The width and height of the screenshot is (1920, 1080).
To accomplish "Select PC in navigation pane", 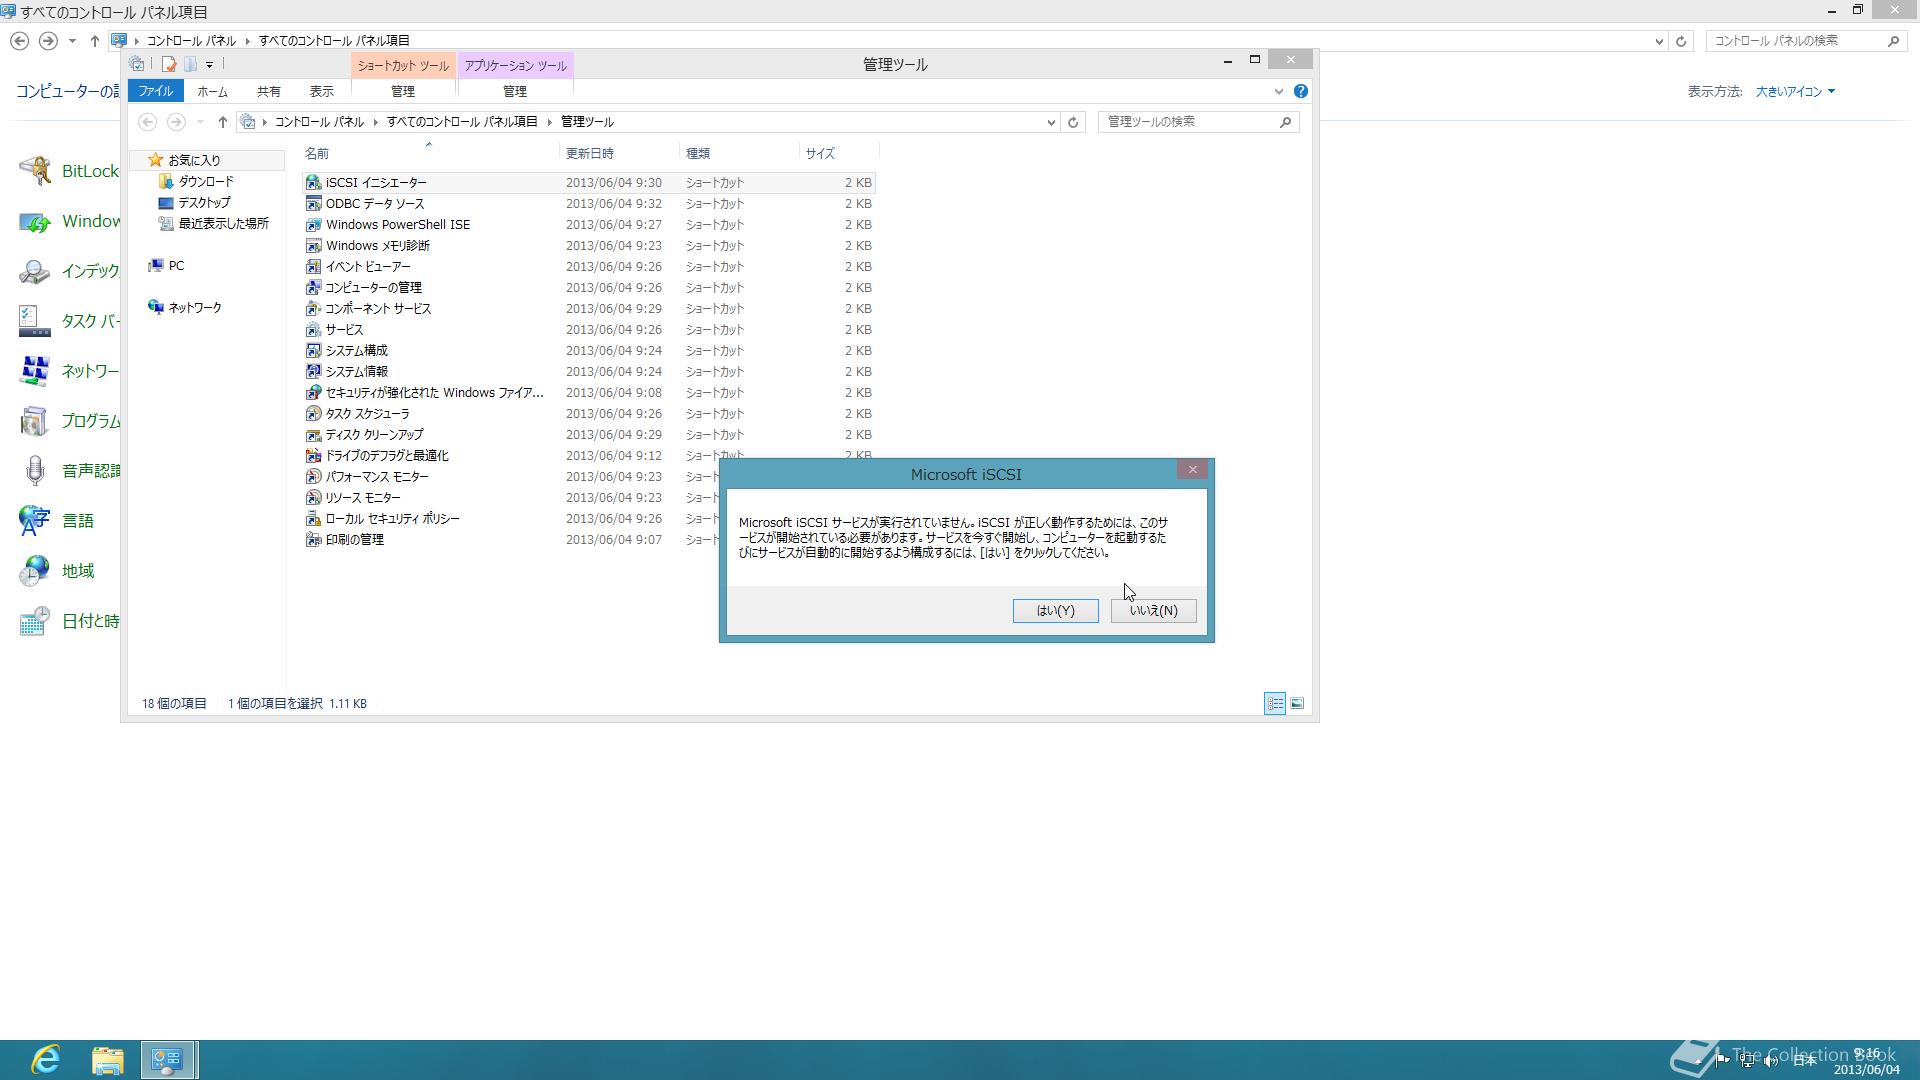I will tap(176, 265).
